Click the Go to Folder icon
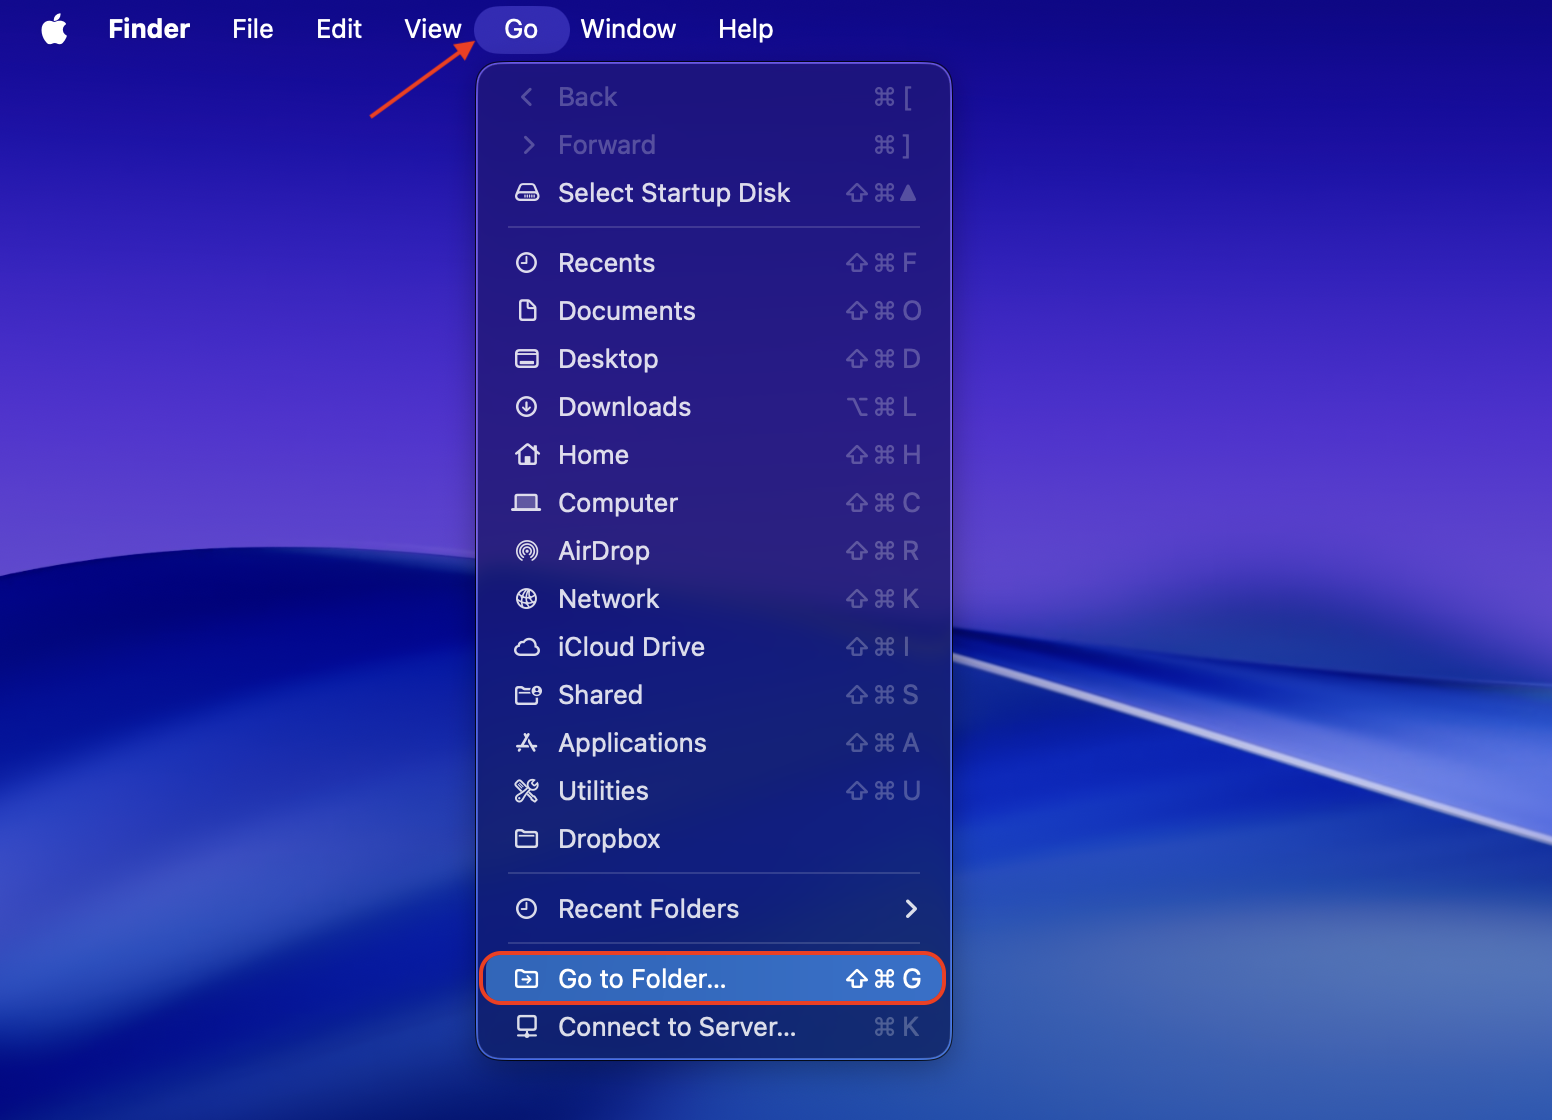 pyautogui.click(x=527, y=978)
